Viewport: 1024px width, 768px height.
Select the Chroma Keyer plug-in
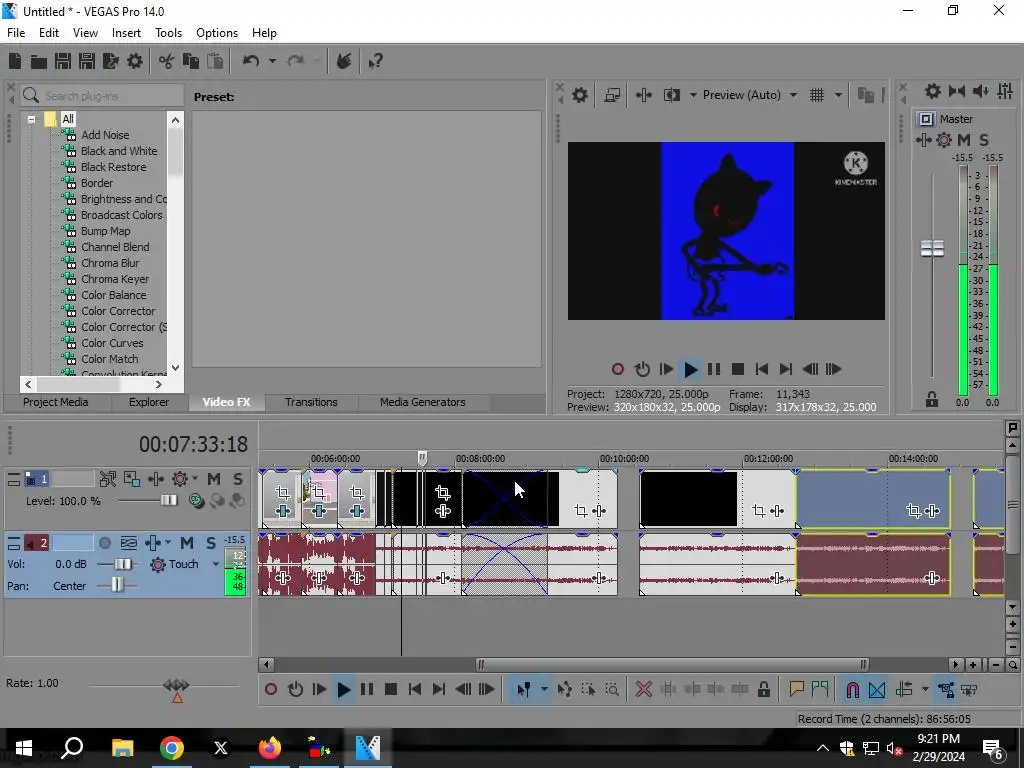115,279
